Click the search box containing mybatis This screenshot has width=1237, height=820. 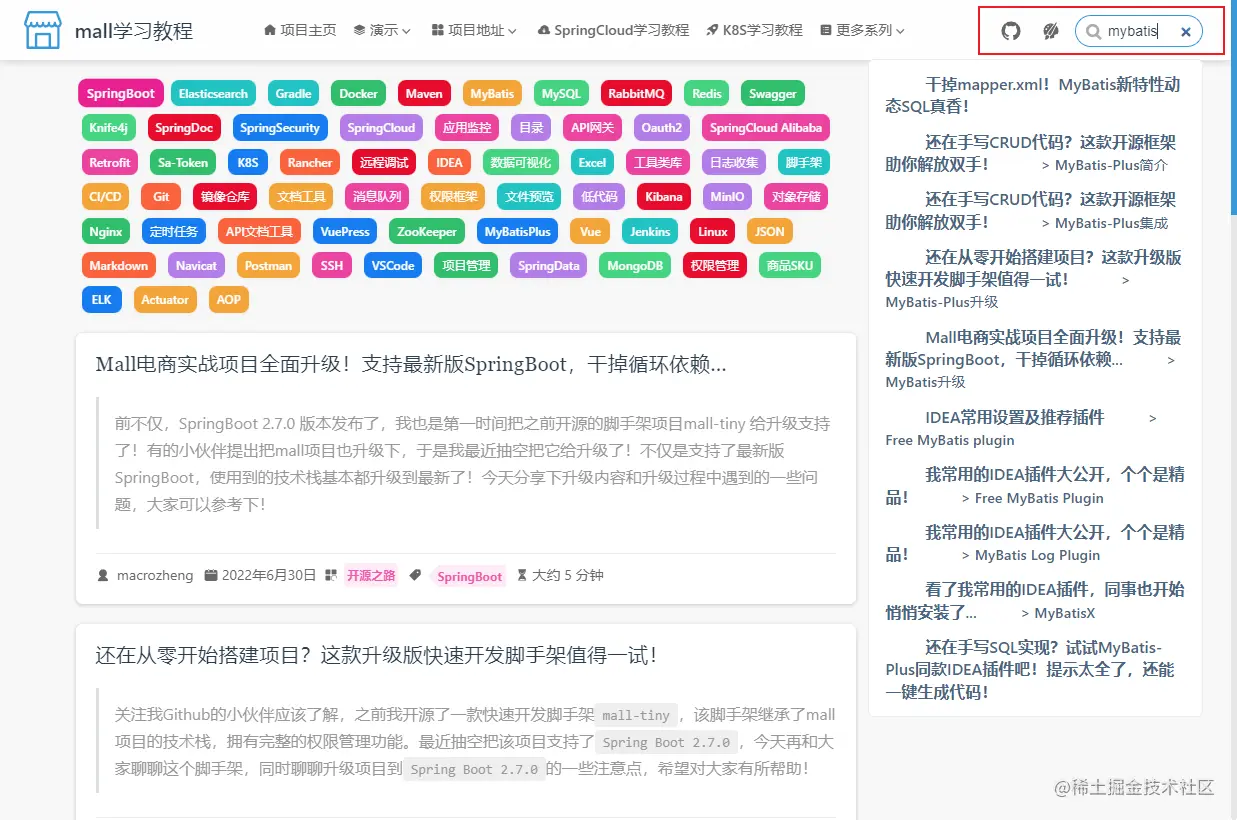click(x=1139, y=32)
